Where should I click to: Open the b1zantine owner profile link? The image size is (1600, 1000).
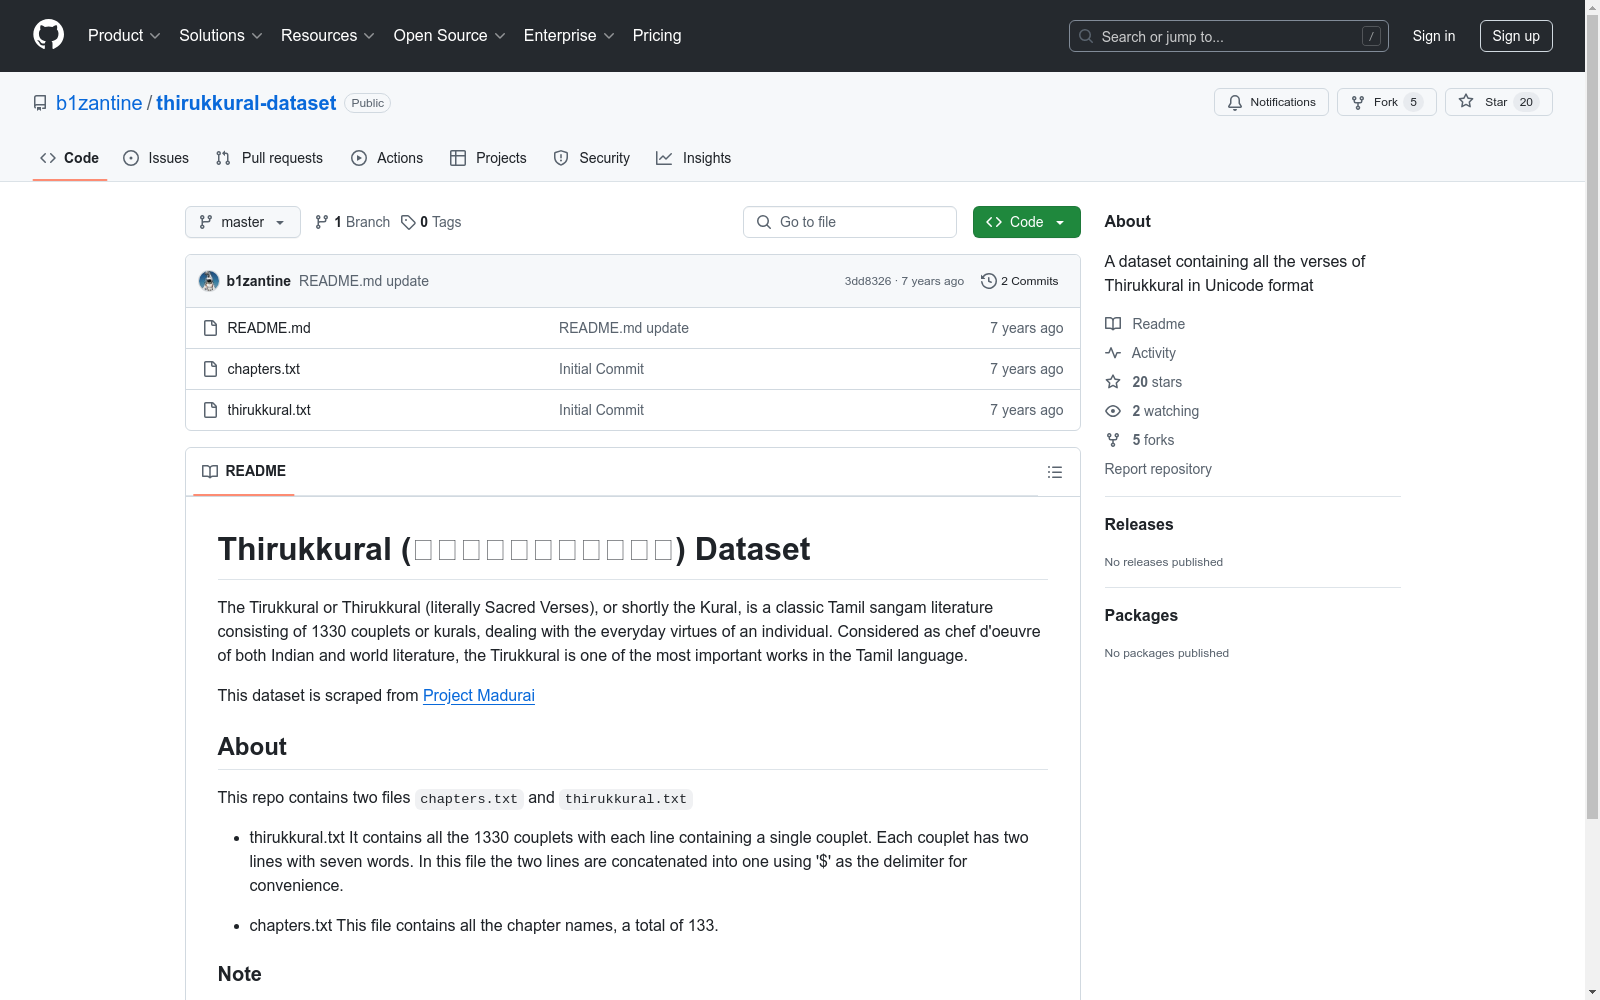pos(99,103)
